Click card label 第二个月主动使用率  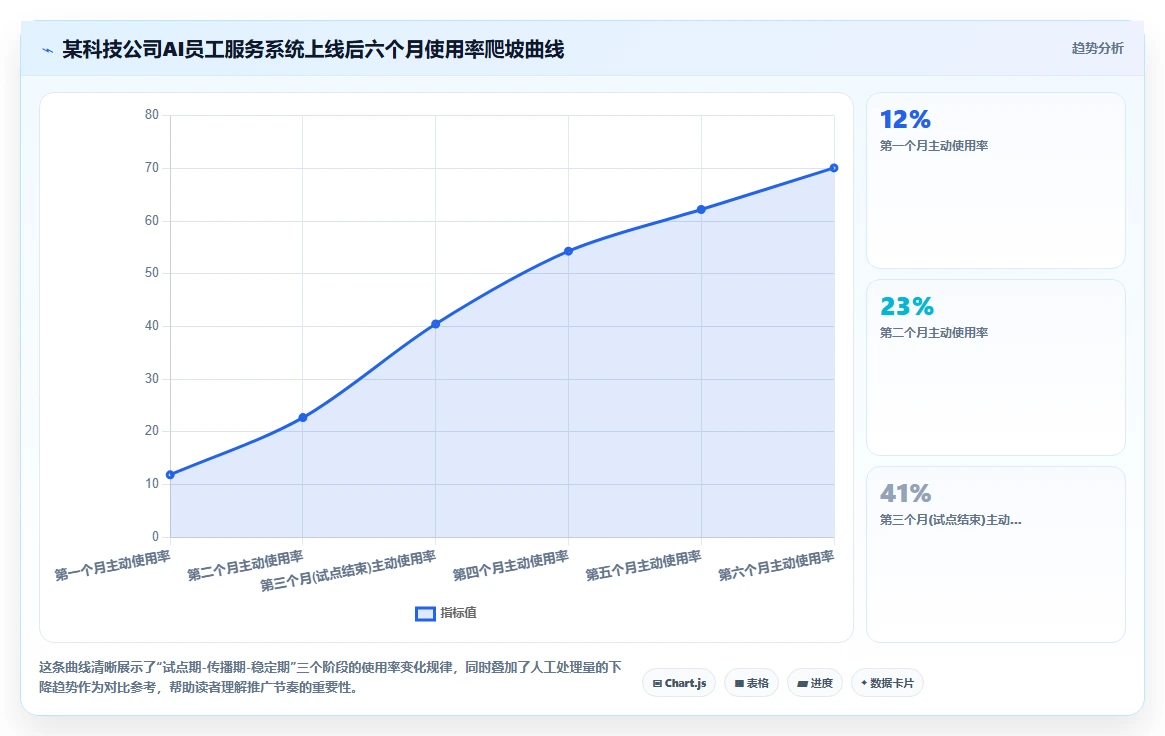[x=934, y=333]
